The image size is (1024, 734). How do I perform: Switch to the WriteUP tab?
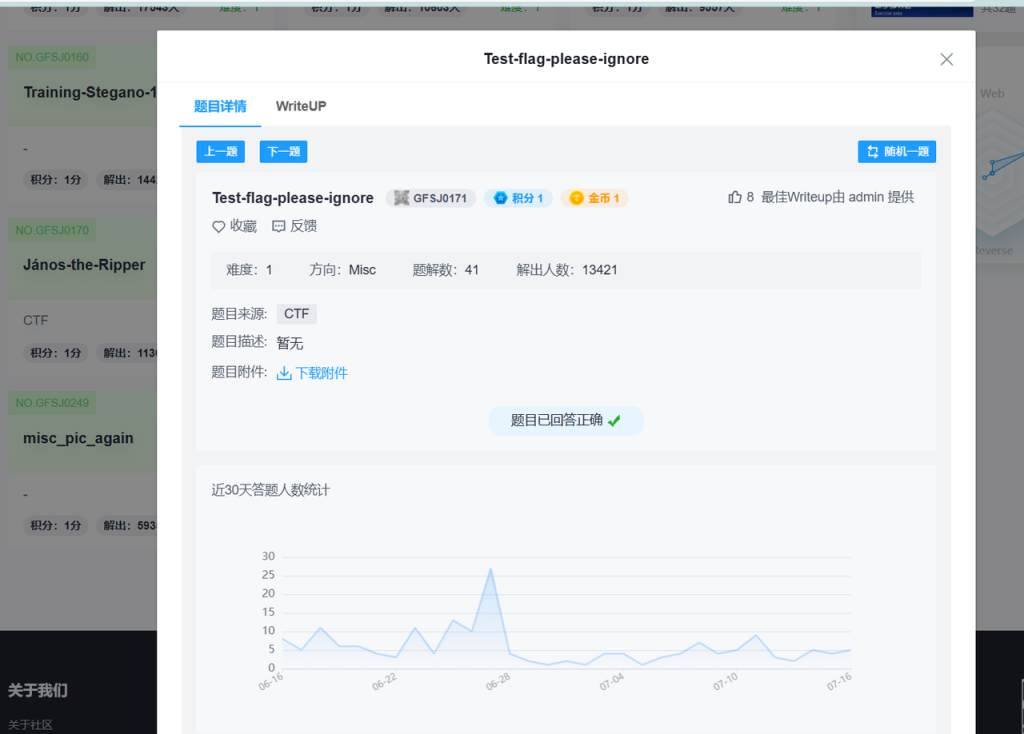click(301, 106)
